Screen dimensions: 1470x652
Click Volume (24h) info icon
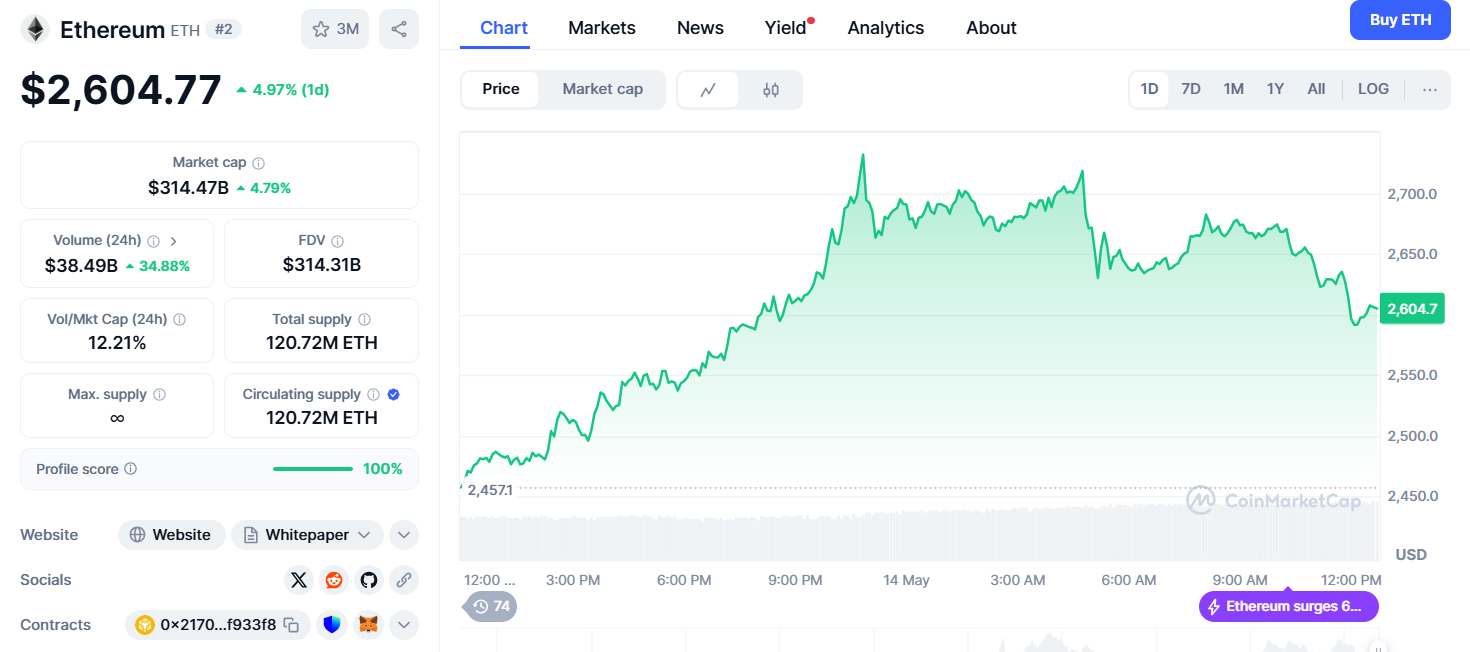coord(153,241)
